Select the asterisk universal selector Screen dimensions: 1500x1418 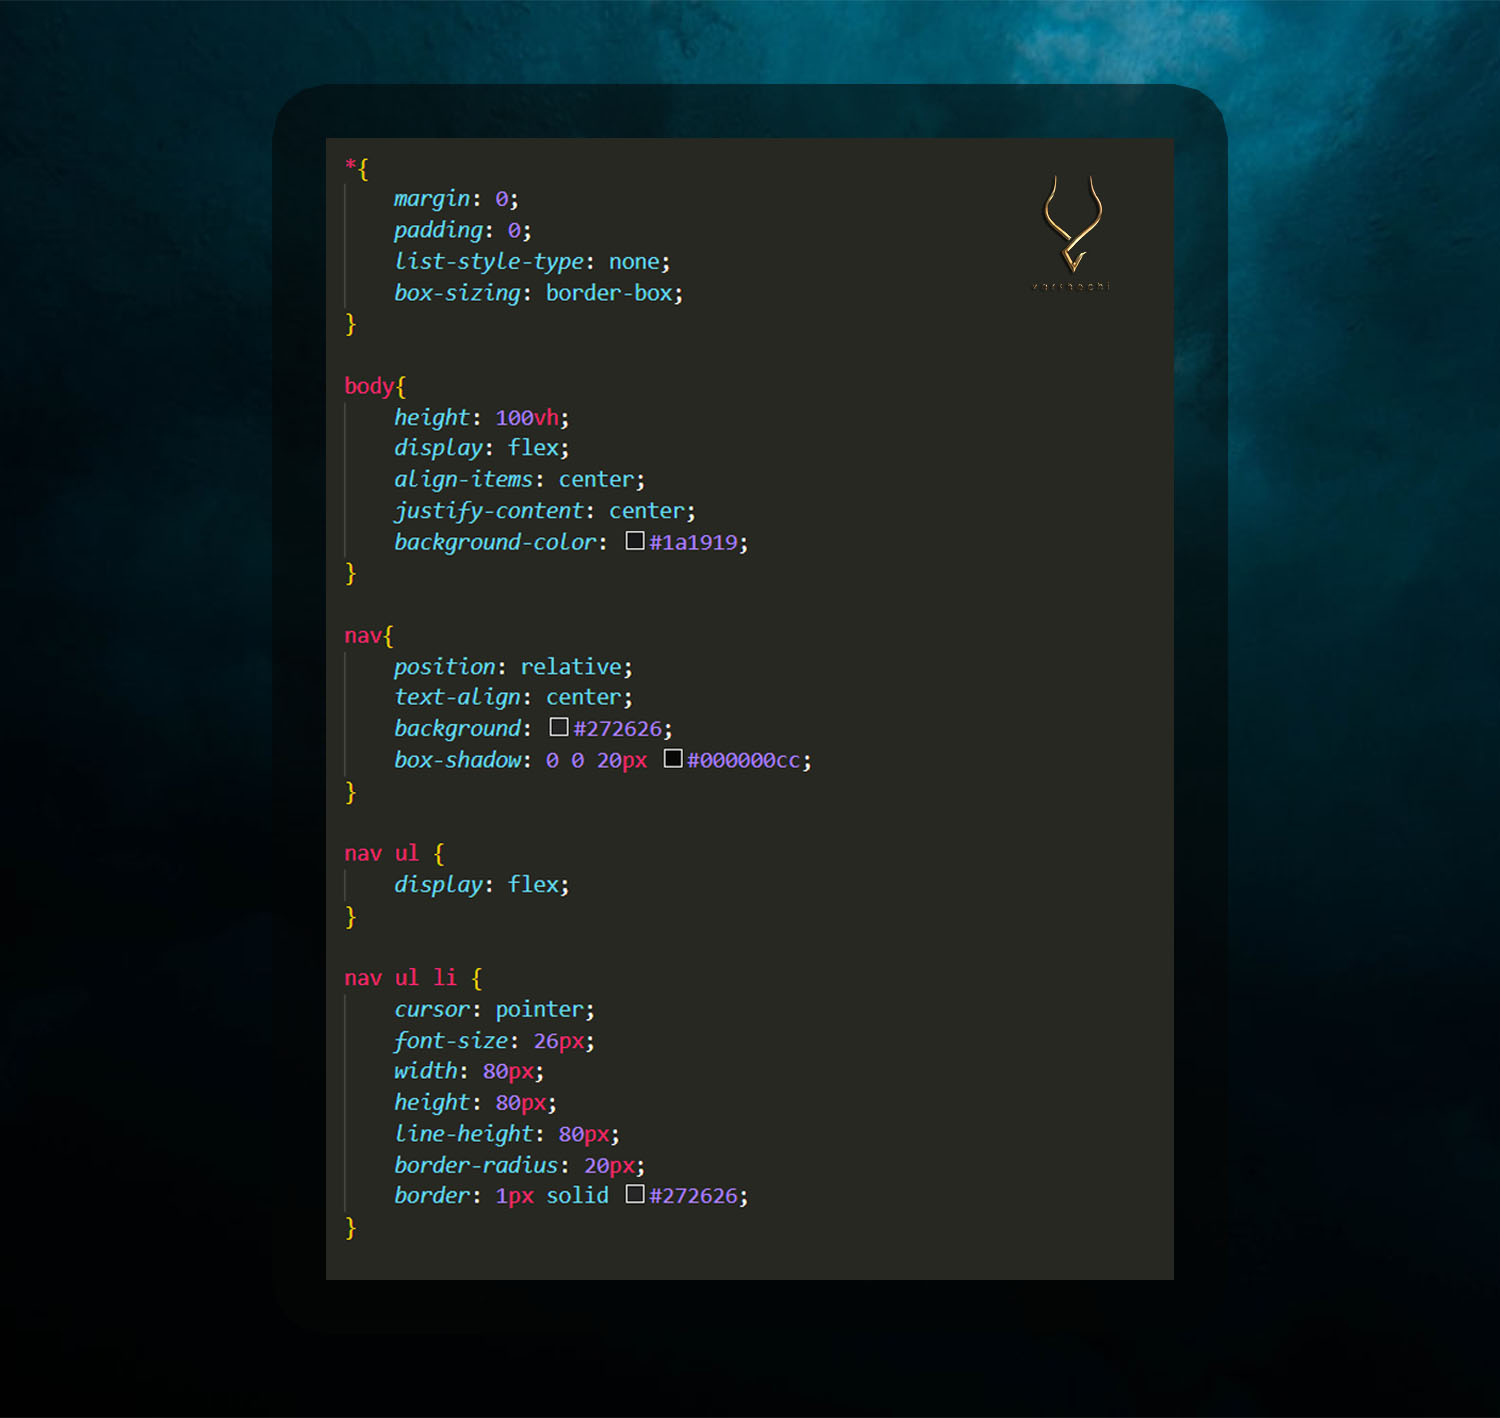click(350, 166)
